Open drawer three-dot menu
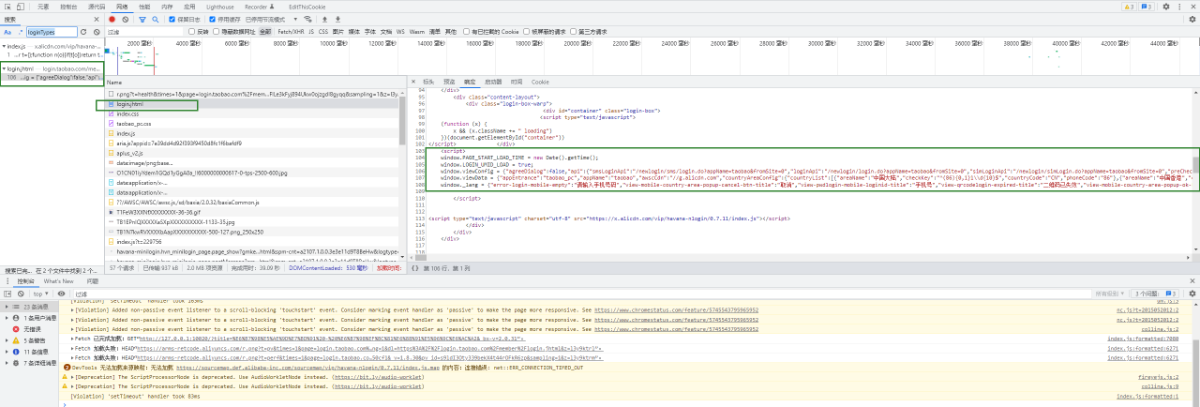This screenshot has height=407, width=1200. coord(7,281)
